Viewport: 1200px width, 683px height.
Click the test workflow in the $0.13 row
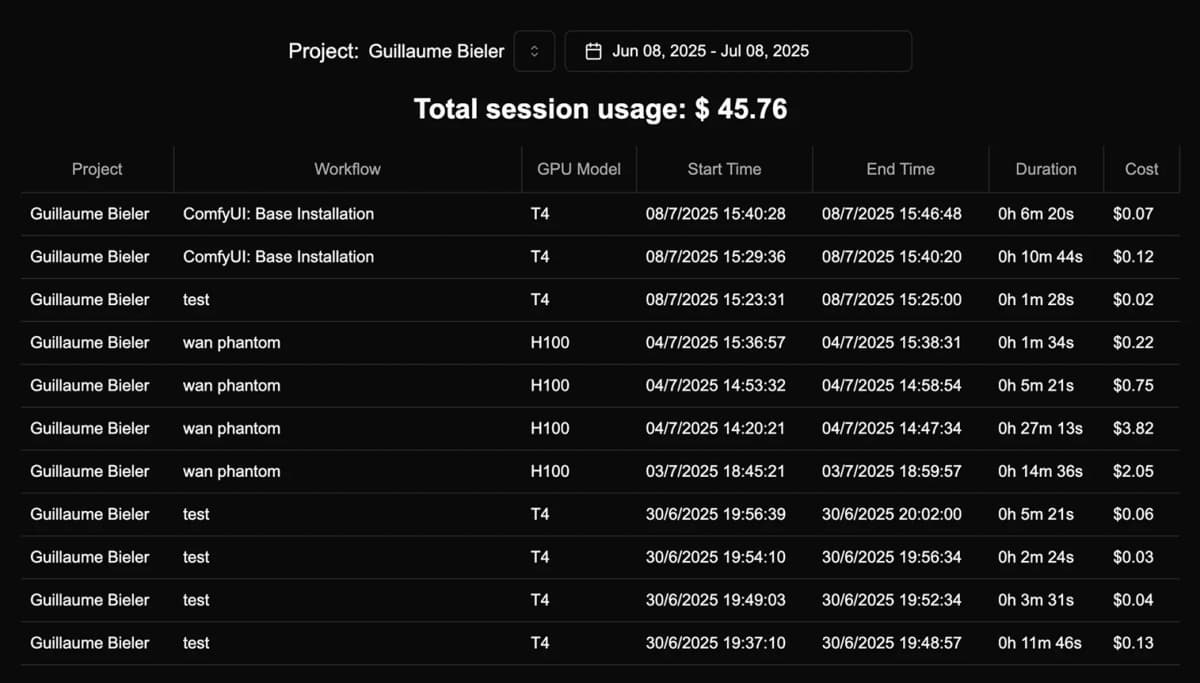[196, 644]
